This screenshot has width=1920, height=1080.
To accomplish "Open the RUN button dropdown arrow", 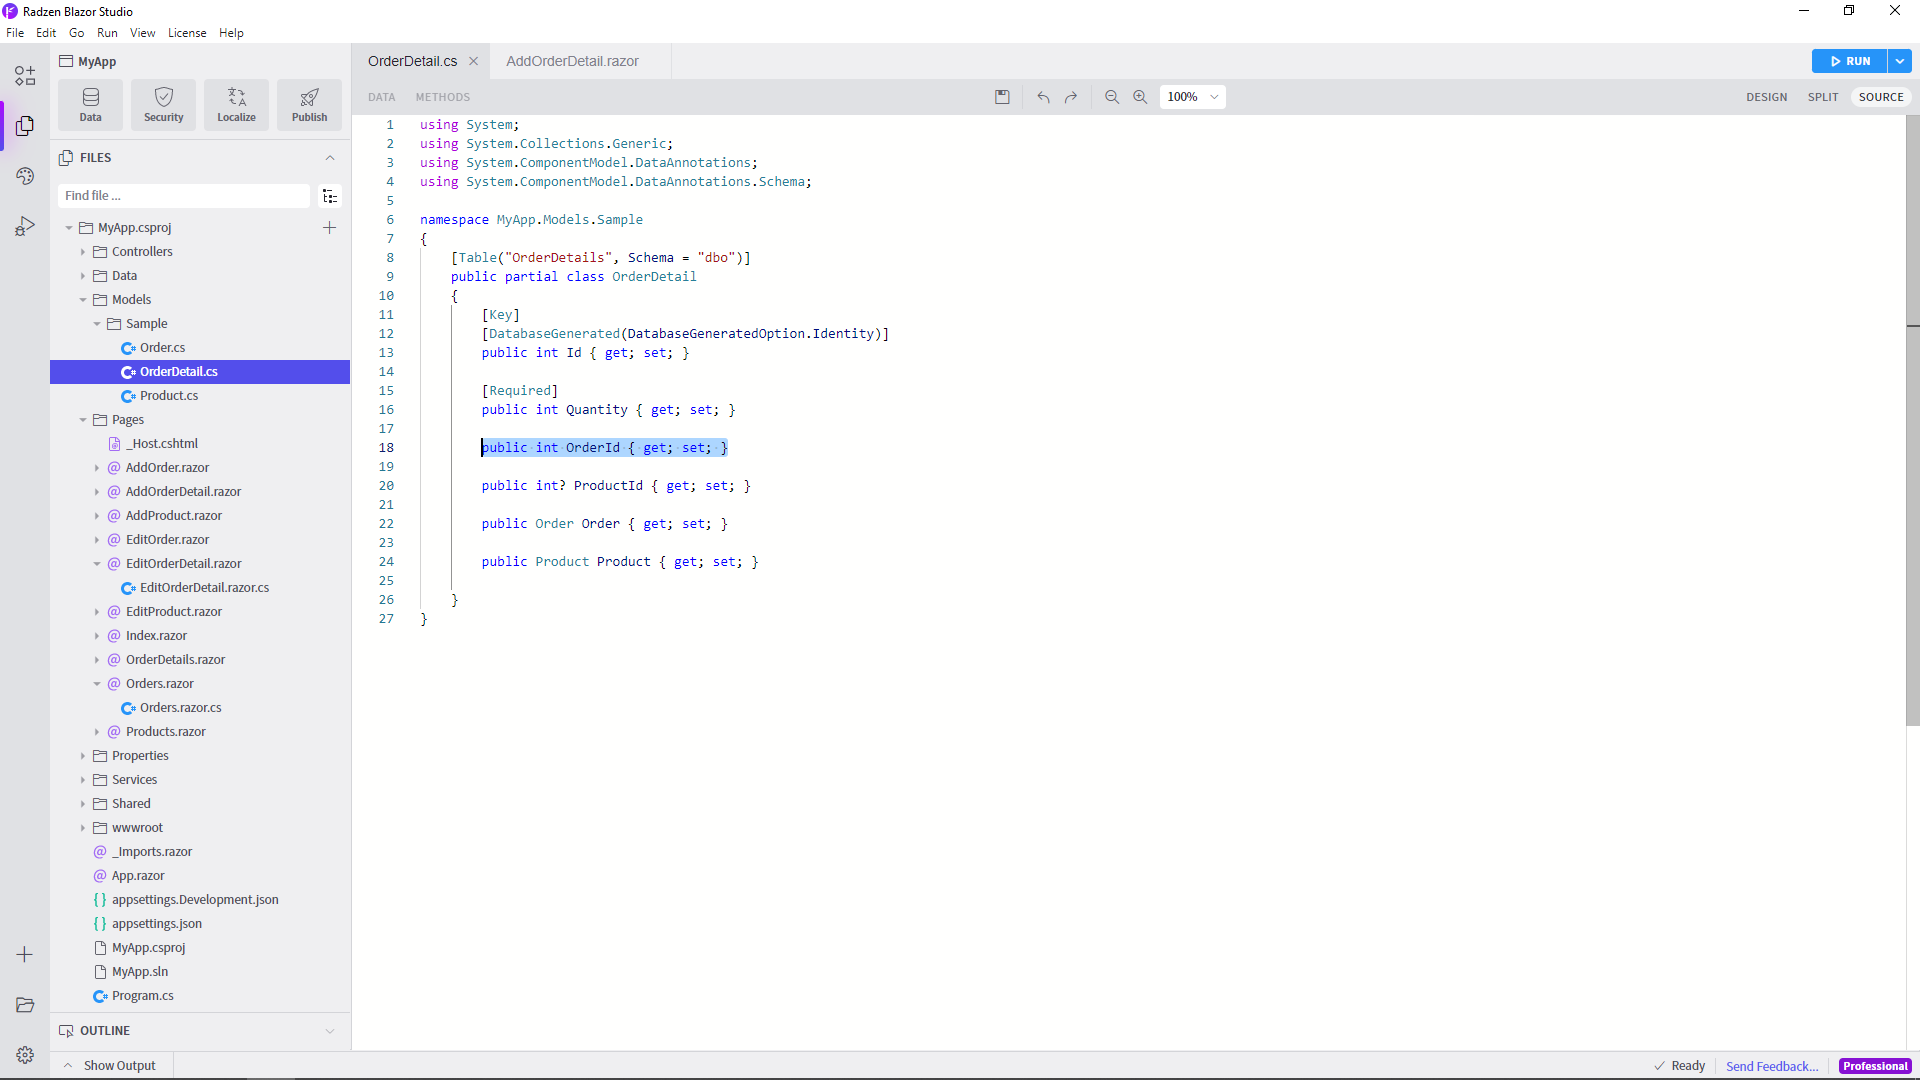I will (1900, 61).
